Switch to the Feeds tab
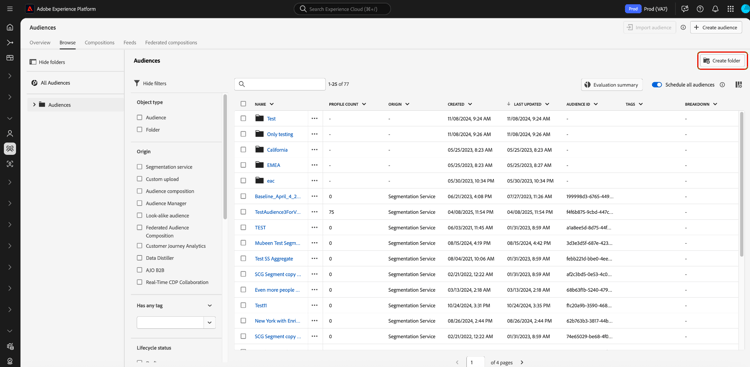Screen dimensions: 750x367 pos(130,43)
